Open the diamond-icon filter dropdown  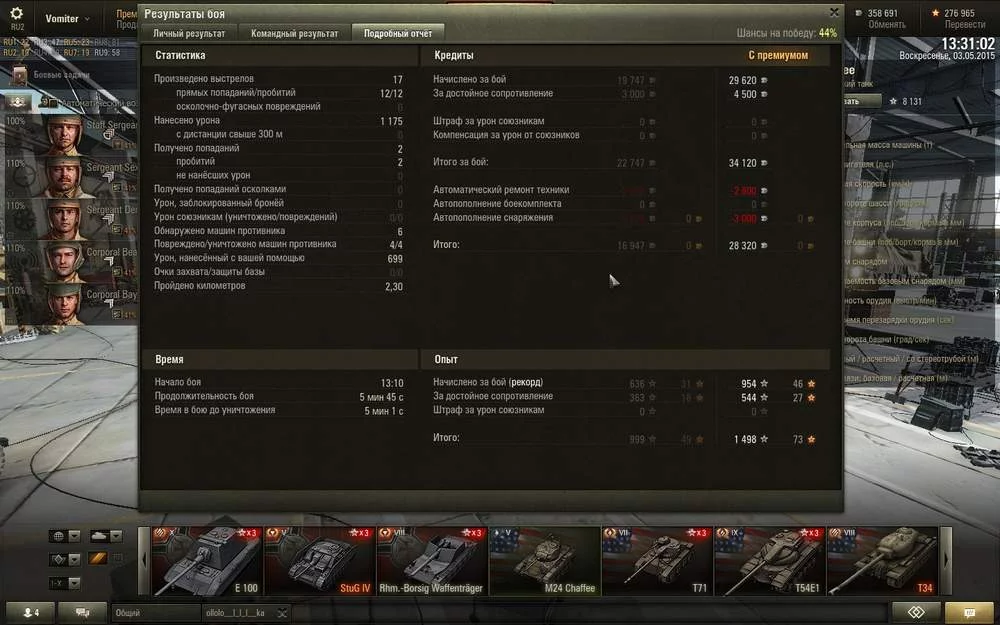pos(65,559)
